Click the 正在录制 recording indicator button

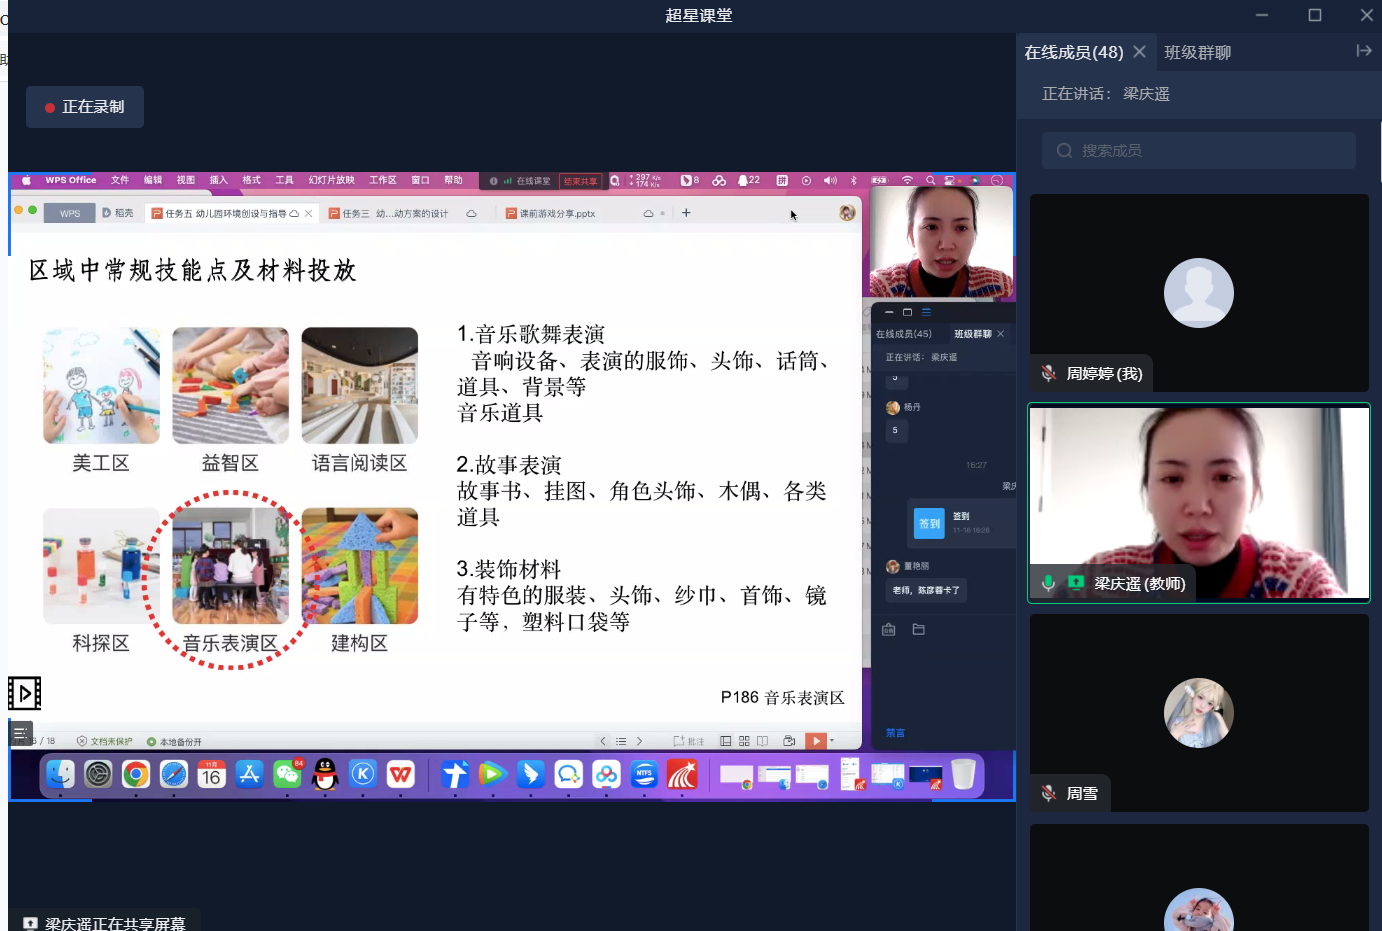(x=85, y=107)
